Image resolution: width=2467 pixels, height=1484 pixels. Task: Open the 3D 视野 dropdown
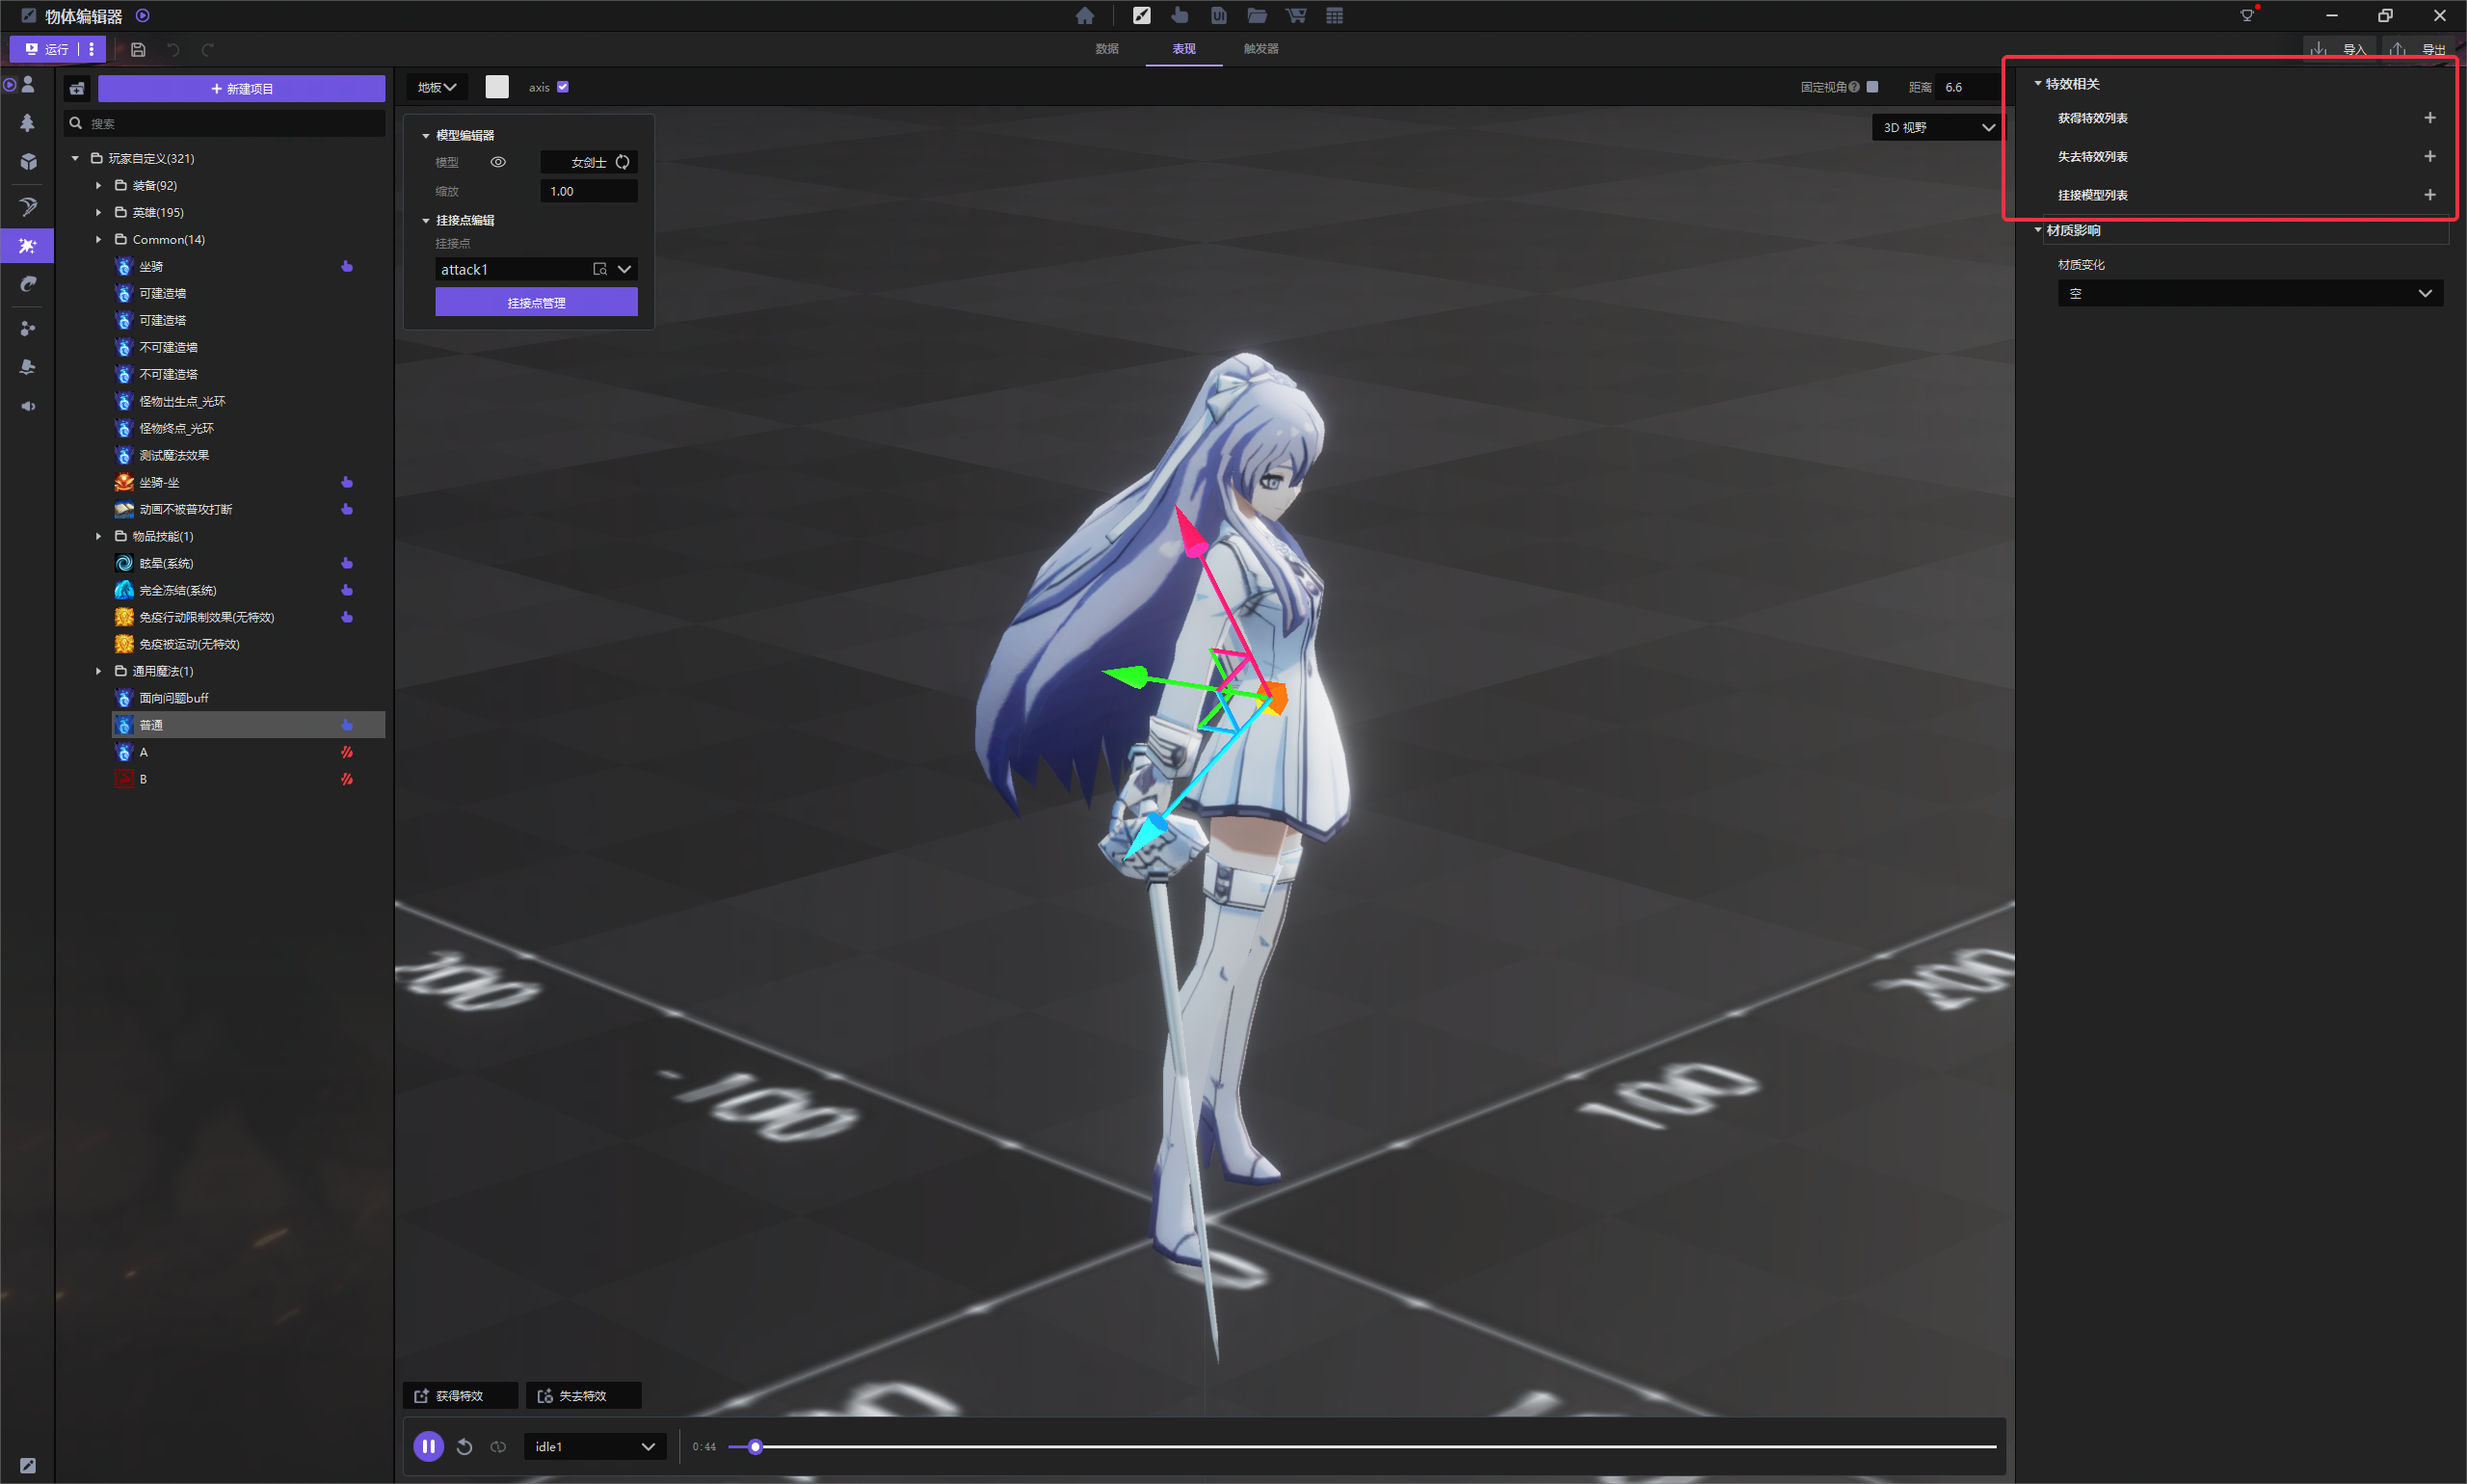point(1937,127)
